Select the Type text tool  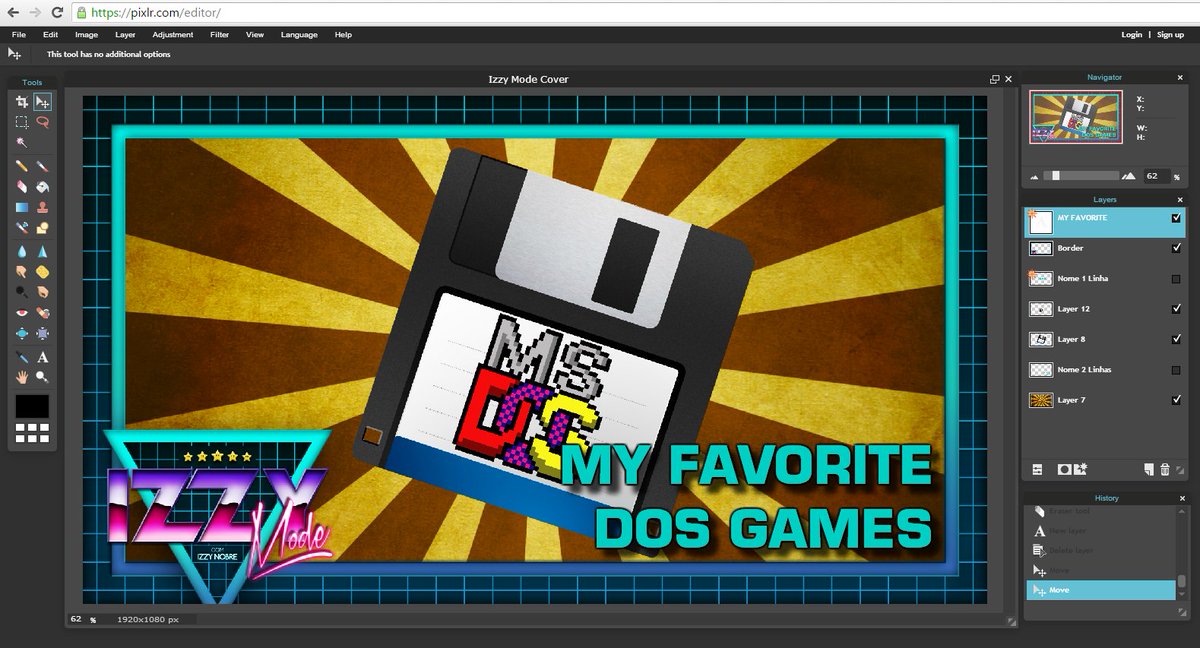tap(42, 357)
